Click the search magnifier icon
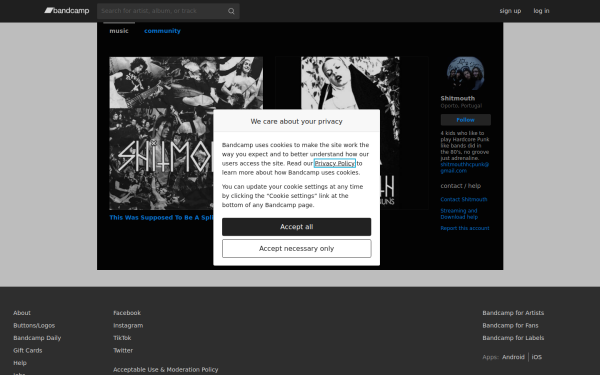This screenshot has width=600, height=375. pos(231,11)
